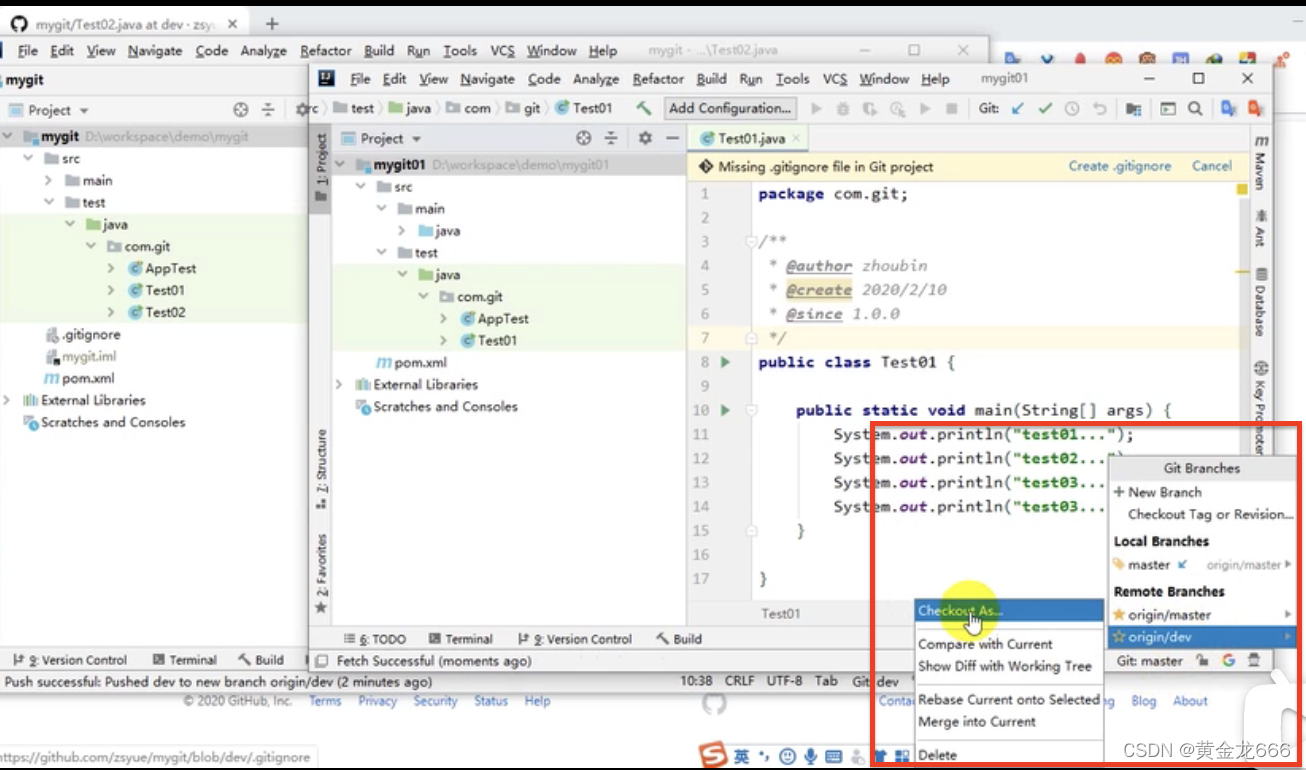Open Project Structure icon in mygit01 toolbar
Screen dimensions: 1306x770
(x=1133, y=108)
